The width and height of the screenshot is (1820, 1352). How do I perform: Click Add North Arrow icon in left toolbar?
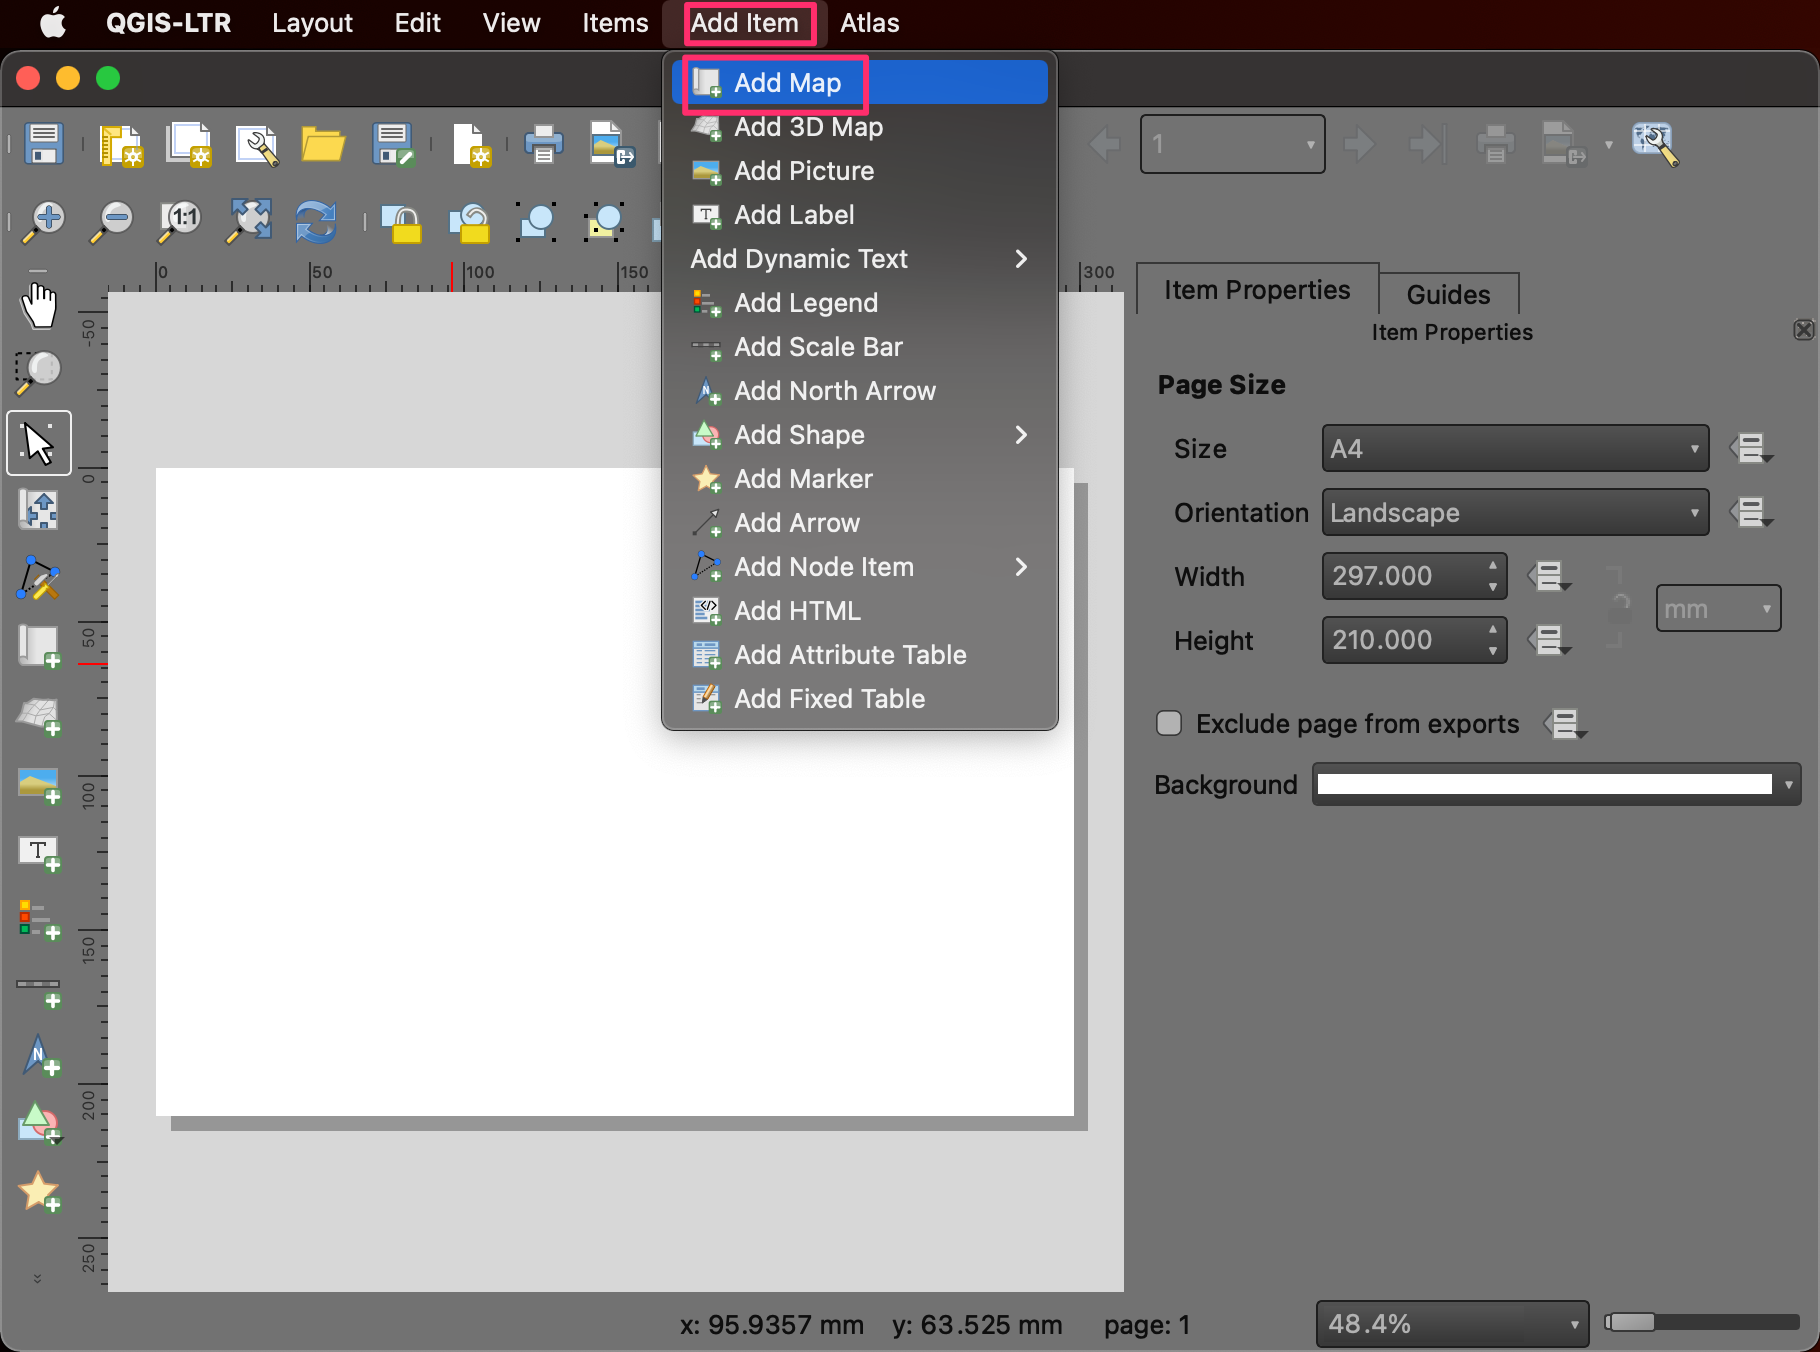pyautogui.click(x=39, y=1055)
